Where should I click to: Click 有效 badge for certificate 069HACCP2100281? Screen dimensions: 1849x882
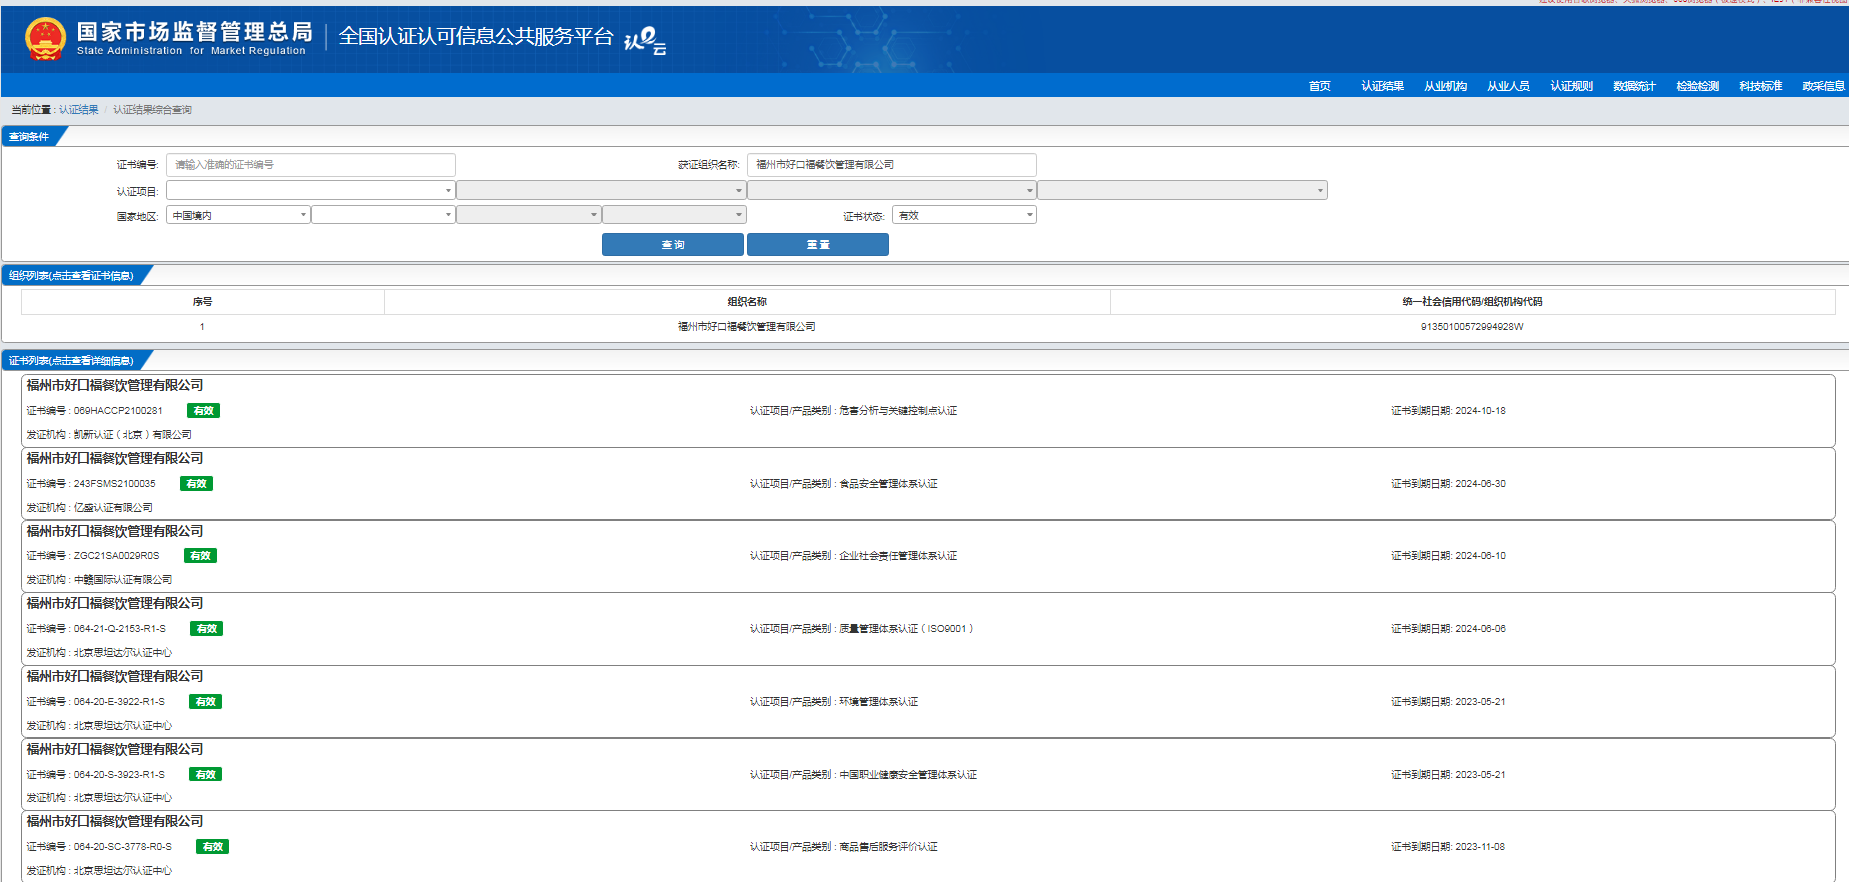[203, 411]
